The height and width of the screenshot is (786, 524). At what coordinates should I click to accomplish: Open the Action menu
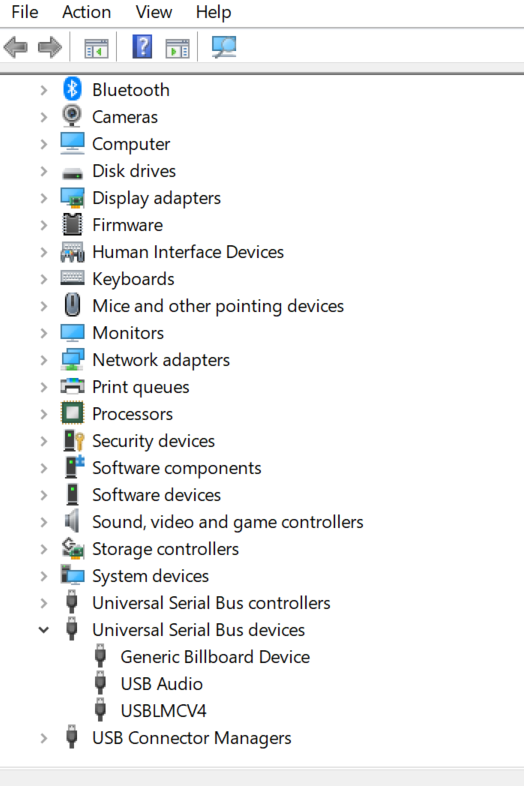tap(86, 12)
